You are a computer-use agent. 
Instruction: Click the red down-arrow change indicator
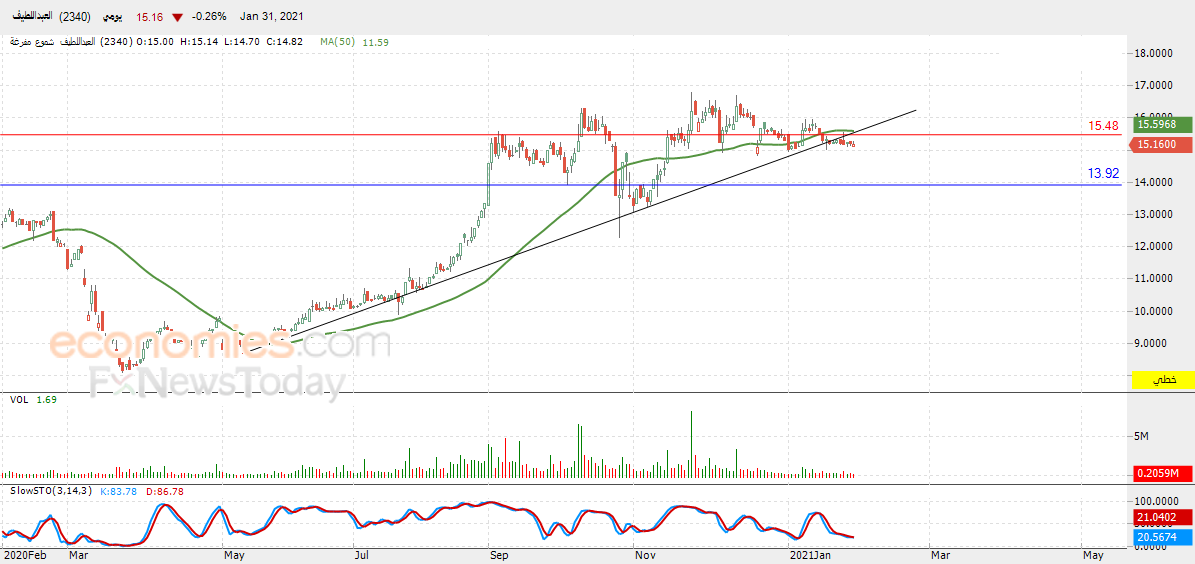pyautogui.click(x=177, y=16)
